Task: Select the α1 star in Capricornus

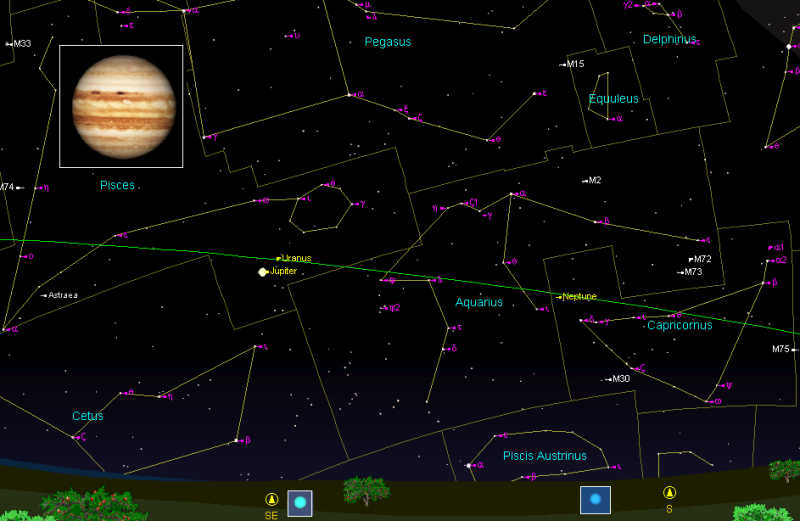Action: (x=777, y=247)
